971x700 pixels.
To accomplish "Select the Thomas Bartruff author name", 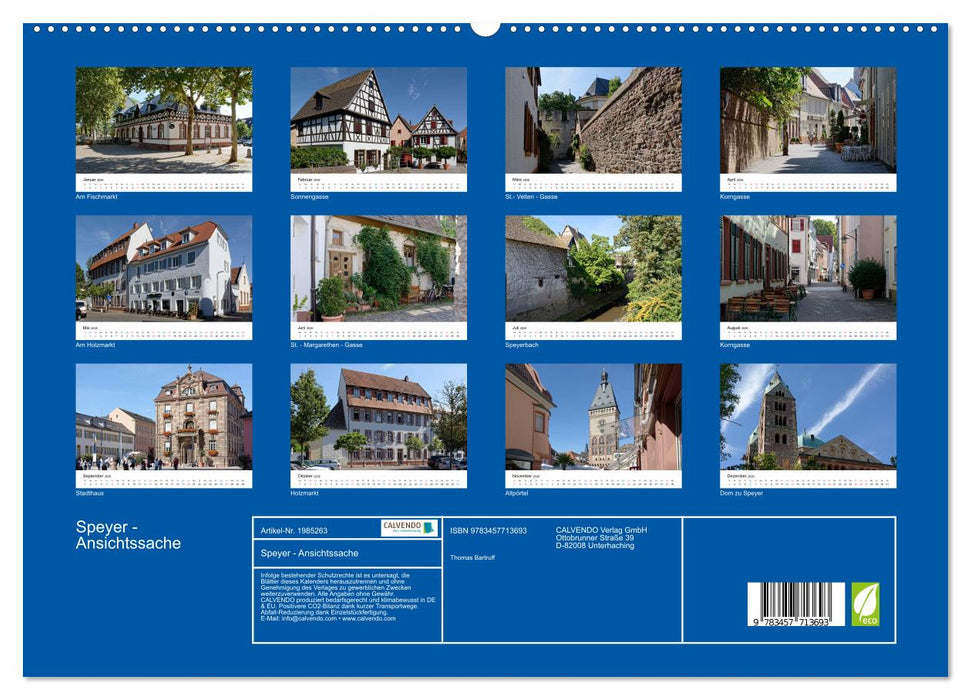I will [472, 558].
